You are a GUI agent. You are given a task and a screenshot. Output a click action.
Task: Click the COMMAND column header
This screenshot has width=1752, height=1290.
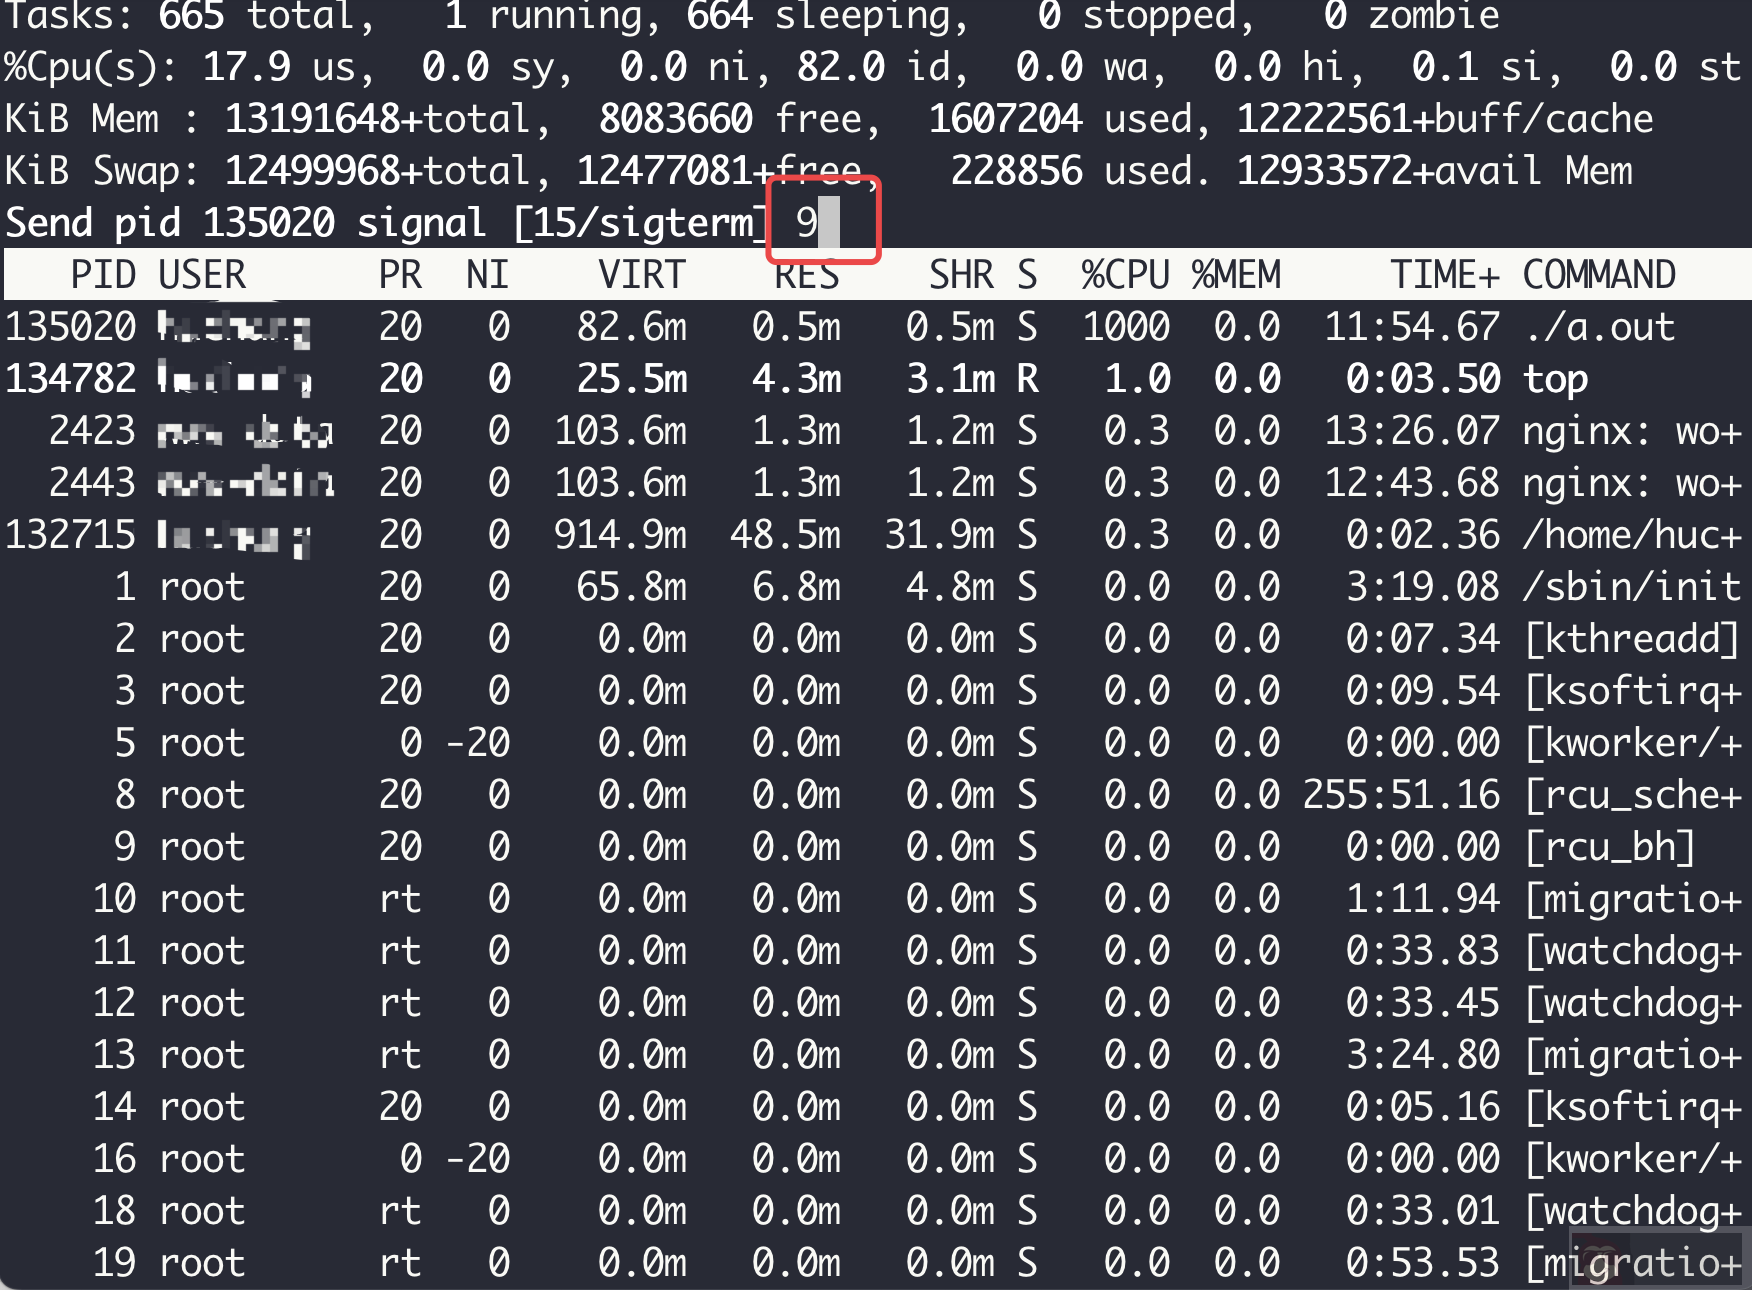tap(1598, 274)
